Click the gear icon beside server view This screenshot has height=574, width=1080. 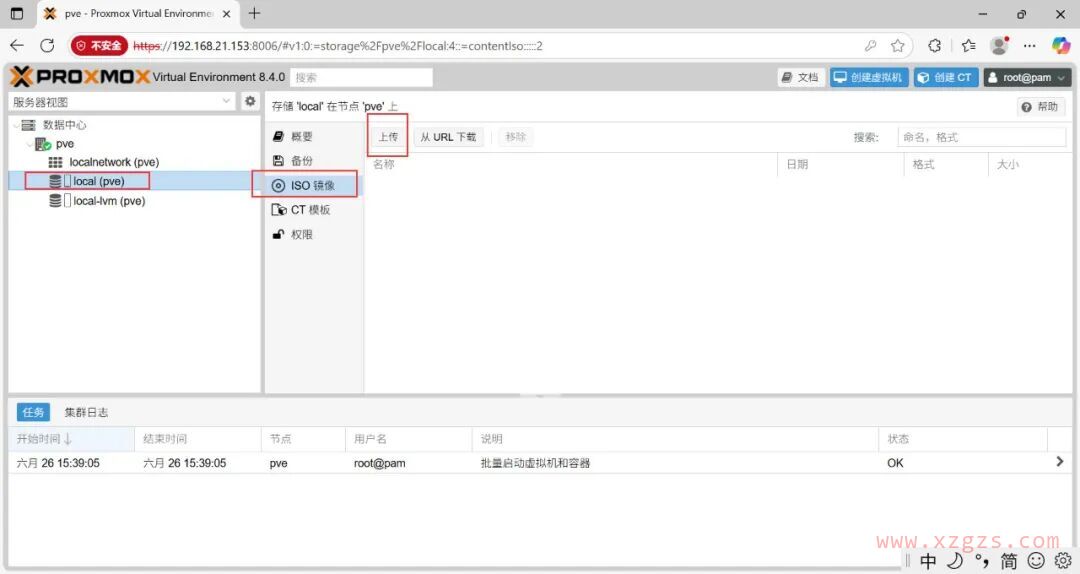[250, 101]
